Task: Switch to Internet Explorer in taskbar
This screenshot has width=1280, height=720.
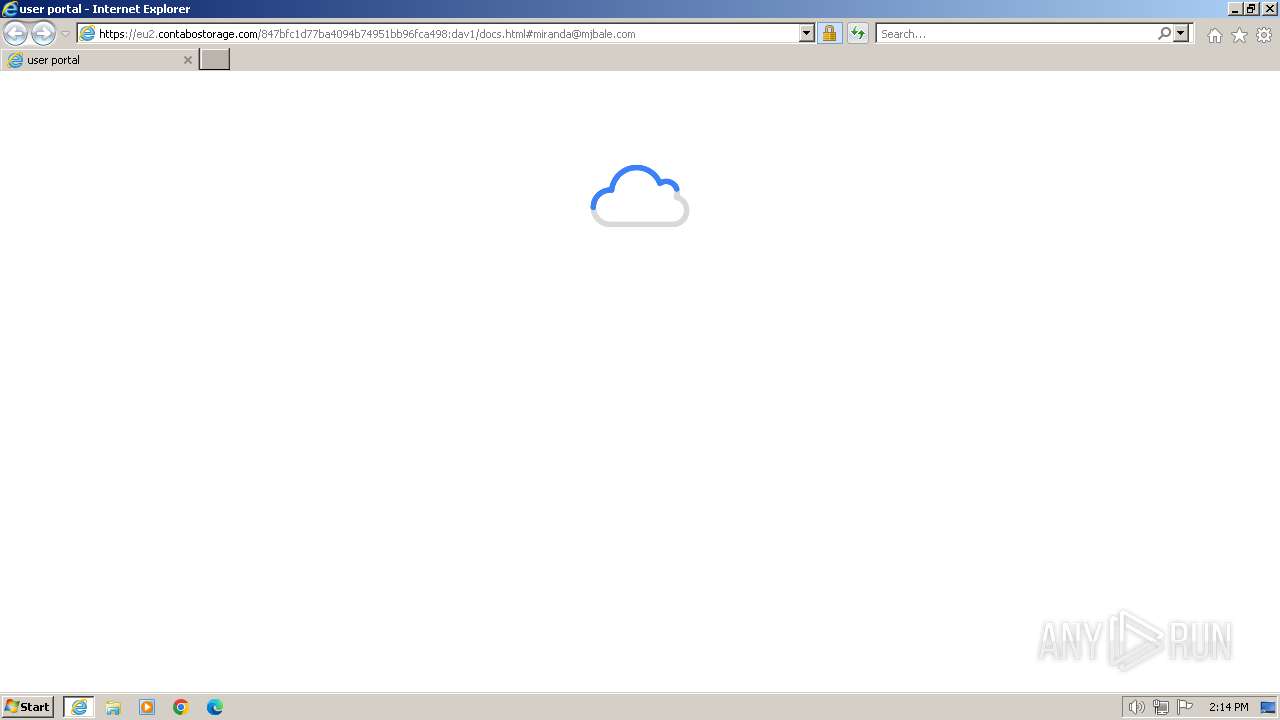Action: [79, 707]
